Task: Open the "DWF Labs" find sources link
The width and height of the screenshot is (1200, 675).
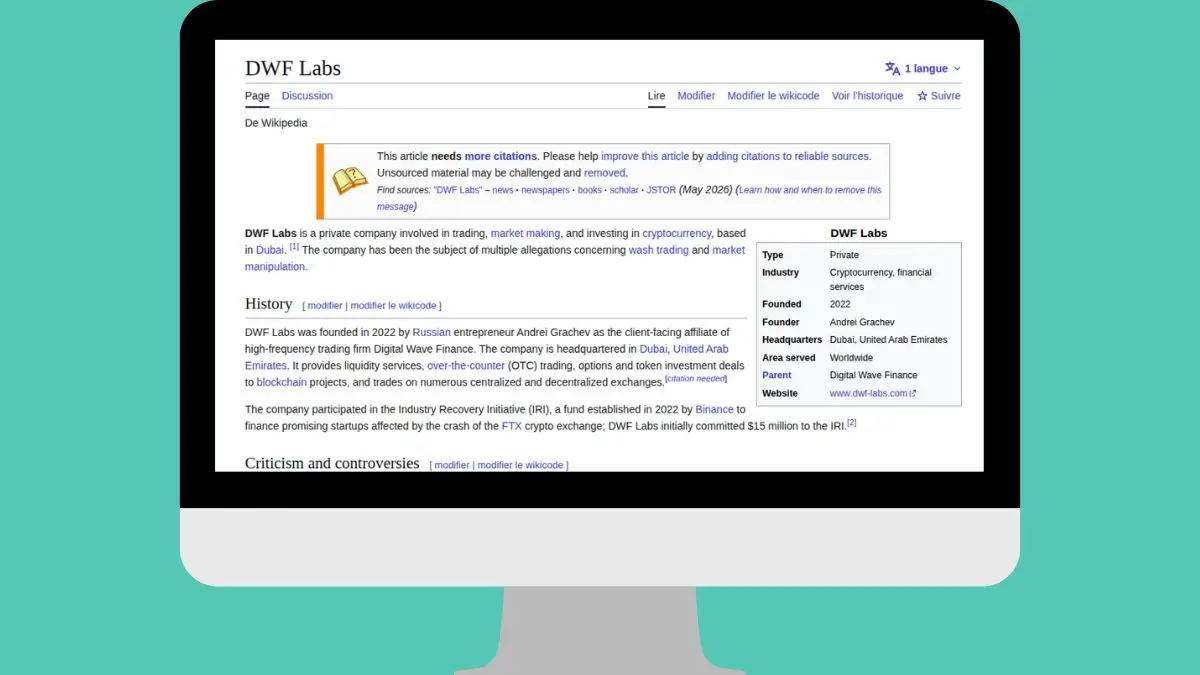Action: 458,190
